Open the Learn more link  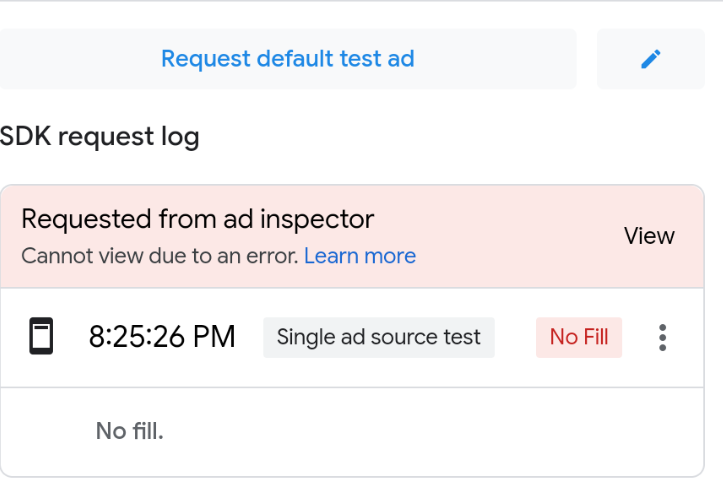point(360,256)
